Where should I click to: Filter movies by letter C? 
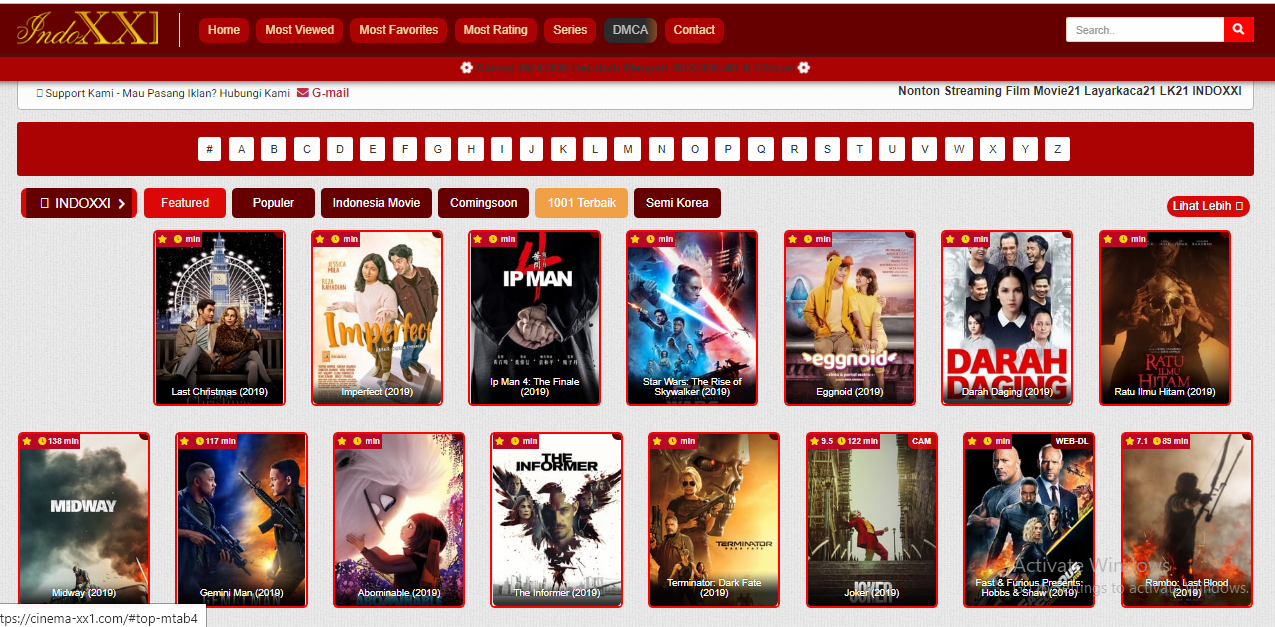click(307, 150)
